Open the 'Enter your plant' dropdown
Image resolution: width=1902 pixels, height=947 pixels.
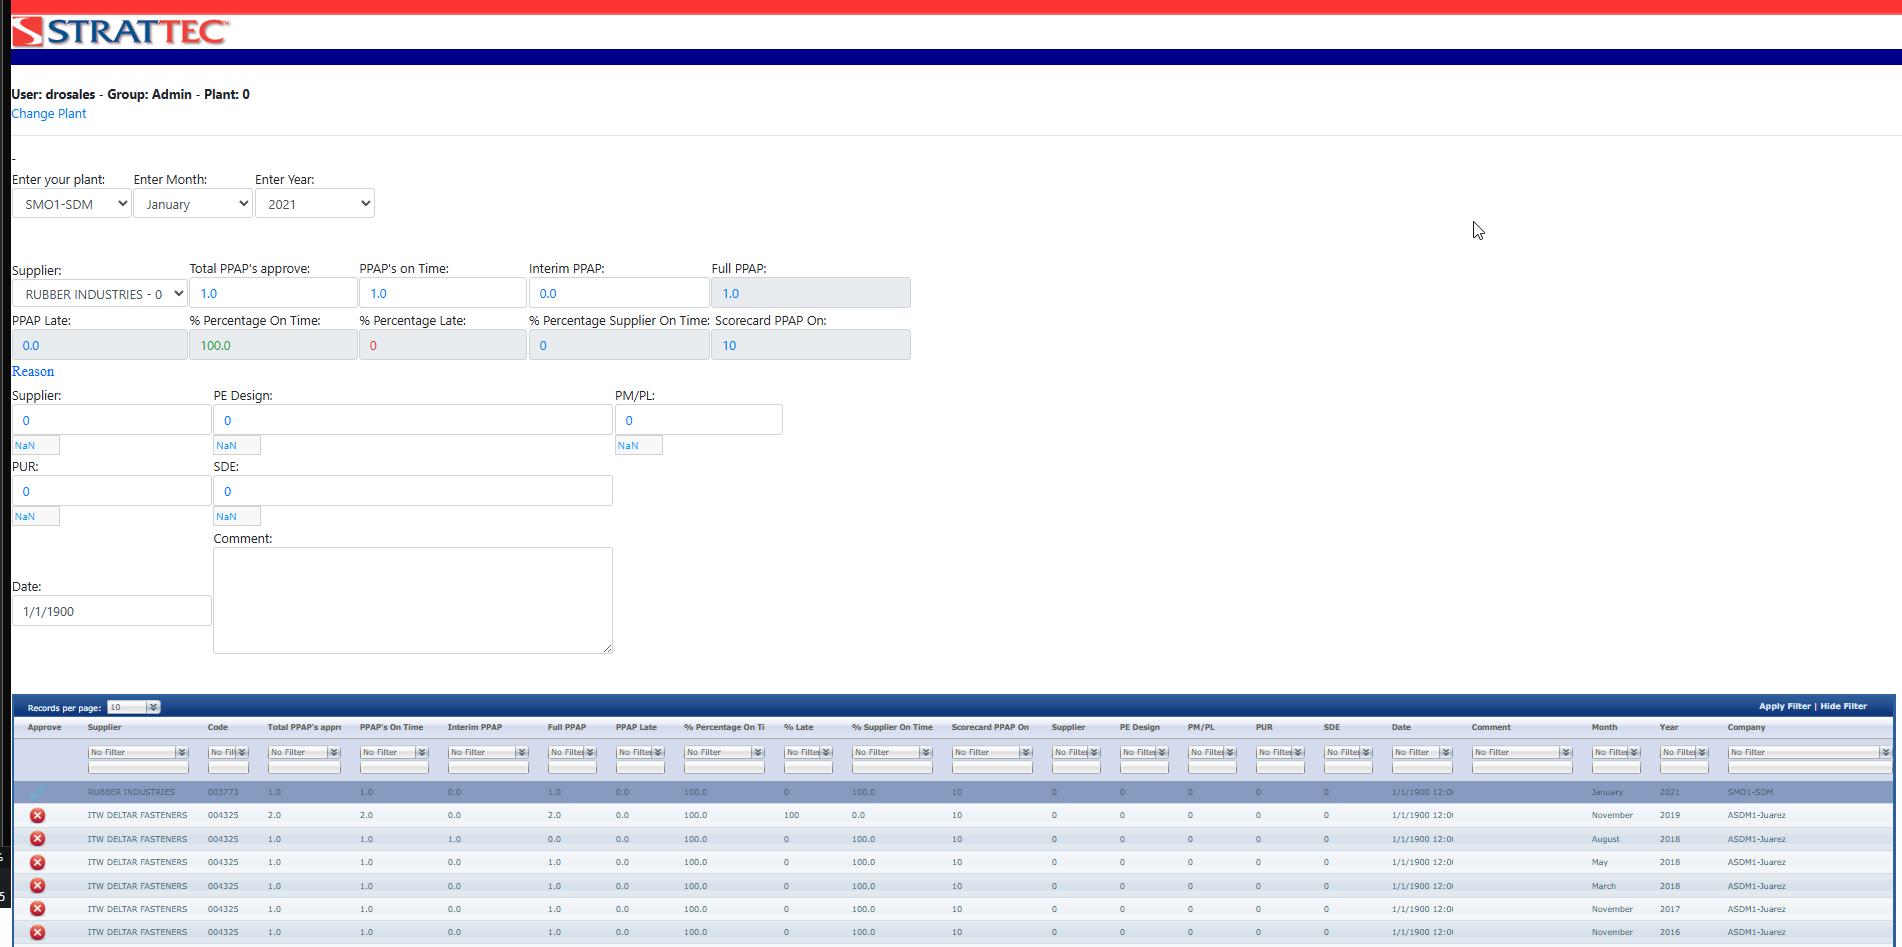click(x=72, y=204)
